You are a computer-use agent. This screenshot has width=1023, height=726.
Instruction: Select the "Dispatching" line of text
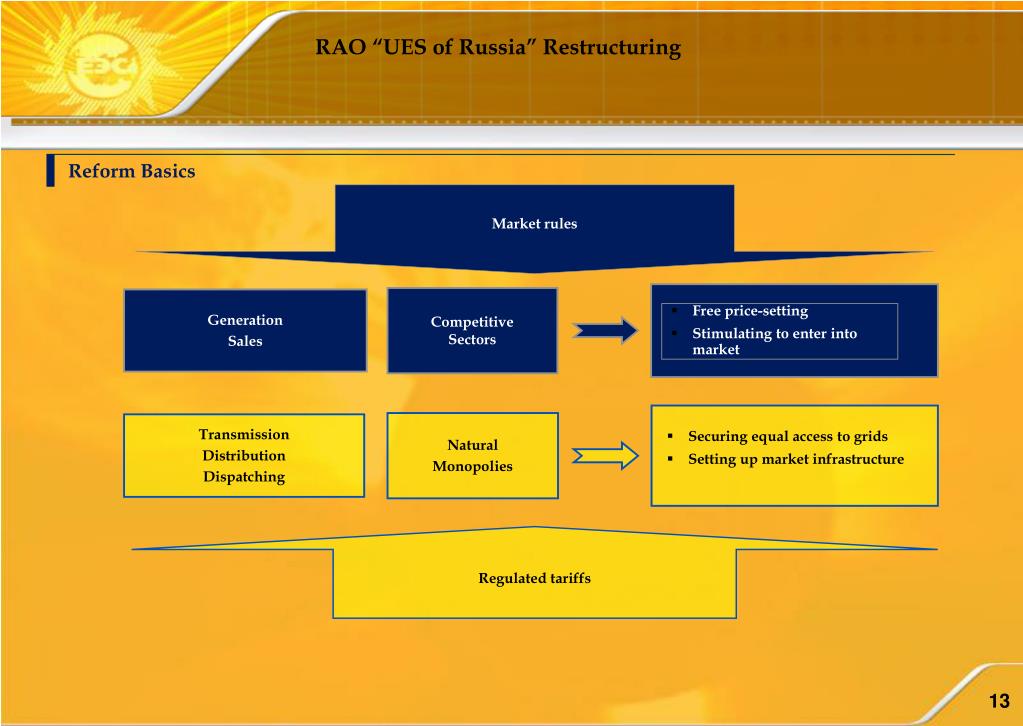tap(243, 477)
